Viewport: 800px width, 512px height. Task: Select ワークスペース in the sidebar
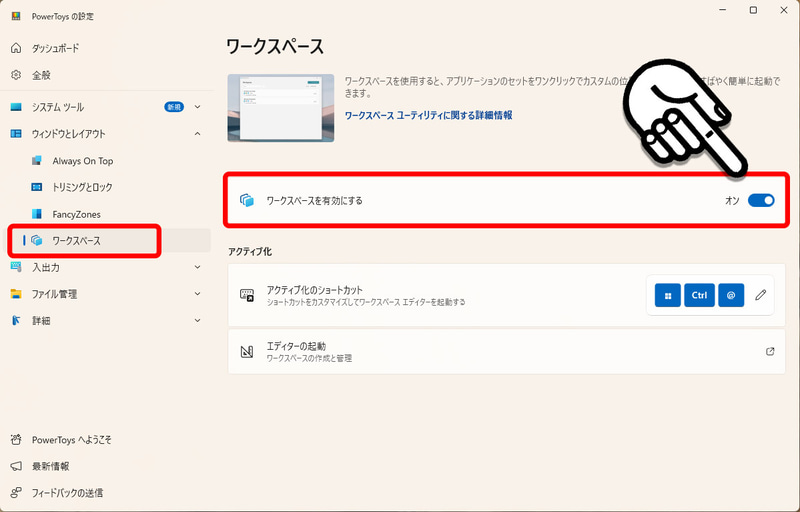[x=77, y=241]
